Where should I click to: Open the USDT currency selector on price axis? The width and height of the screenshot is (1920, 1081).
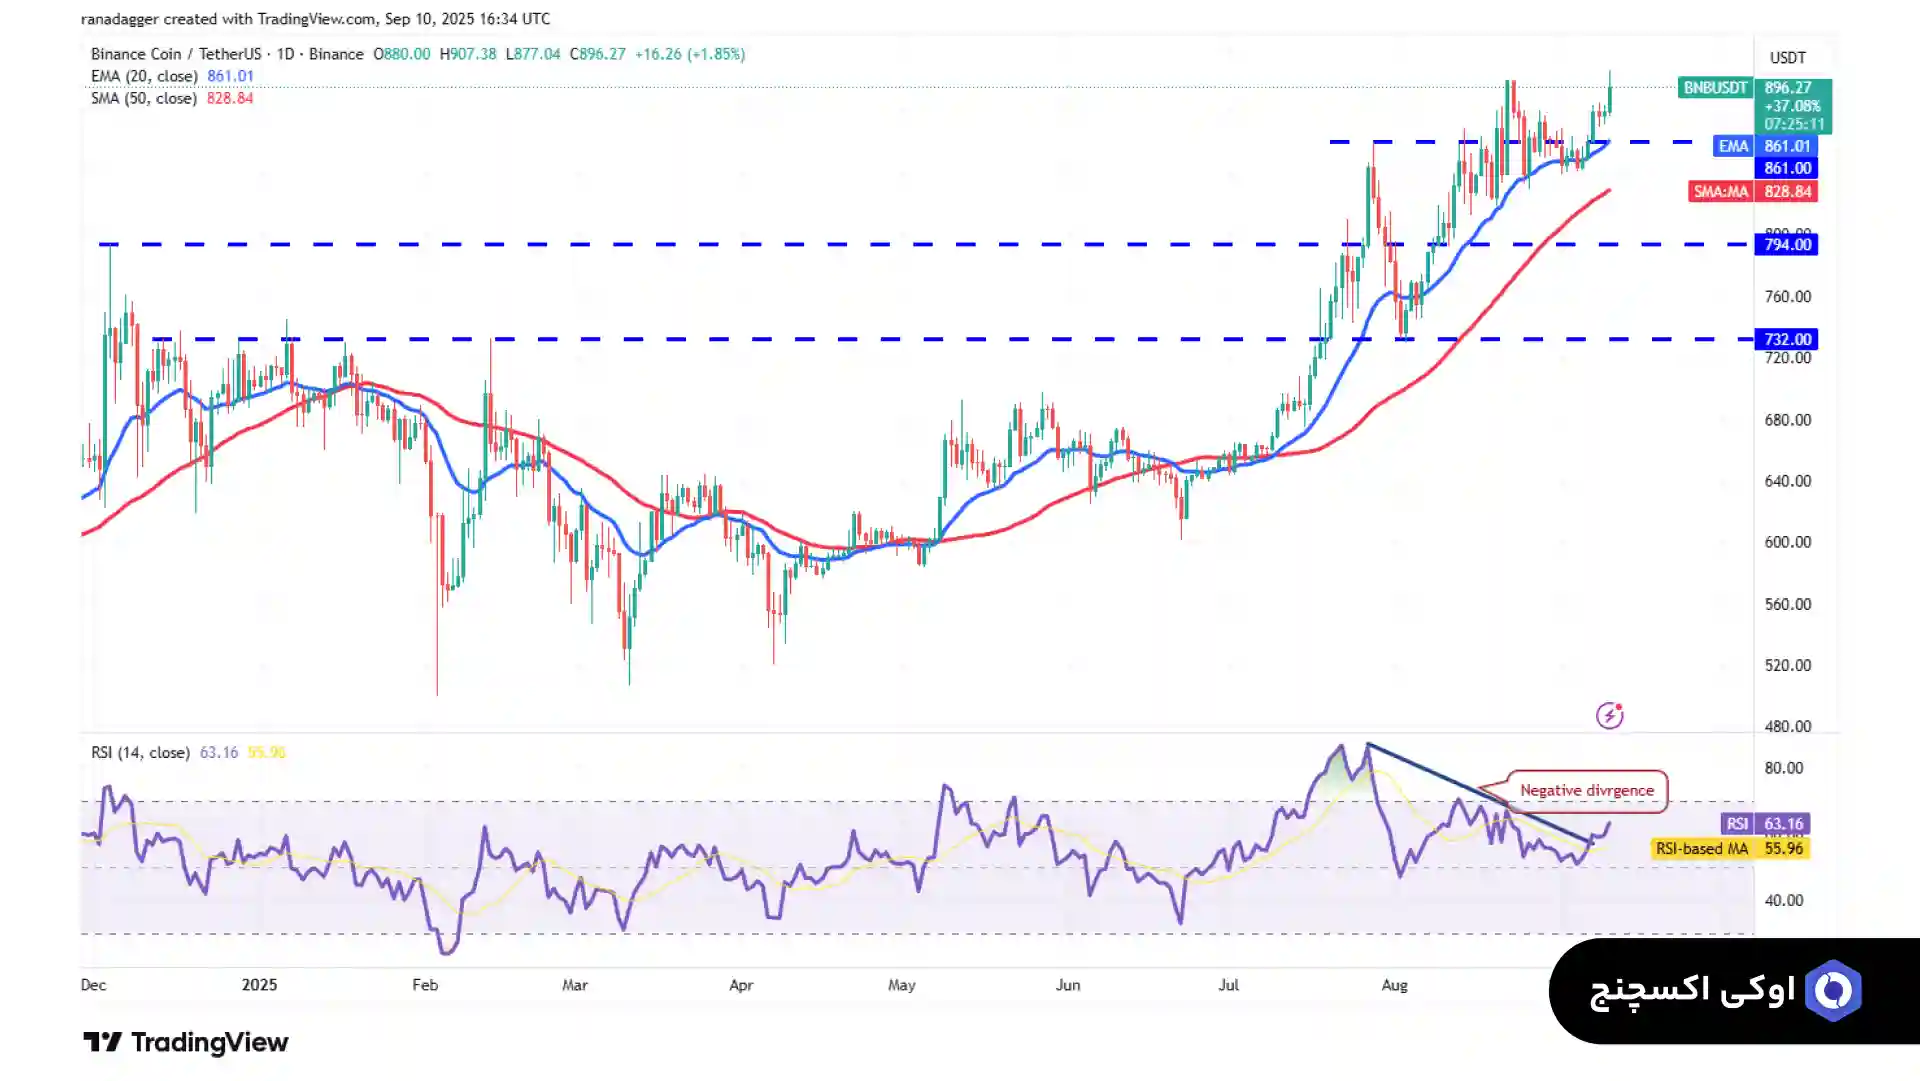[x=1787, y=58]
